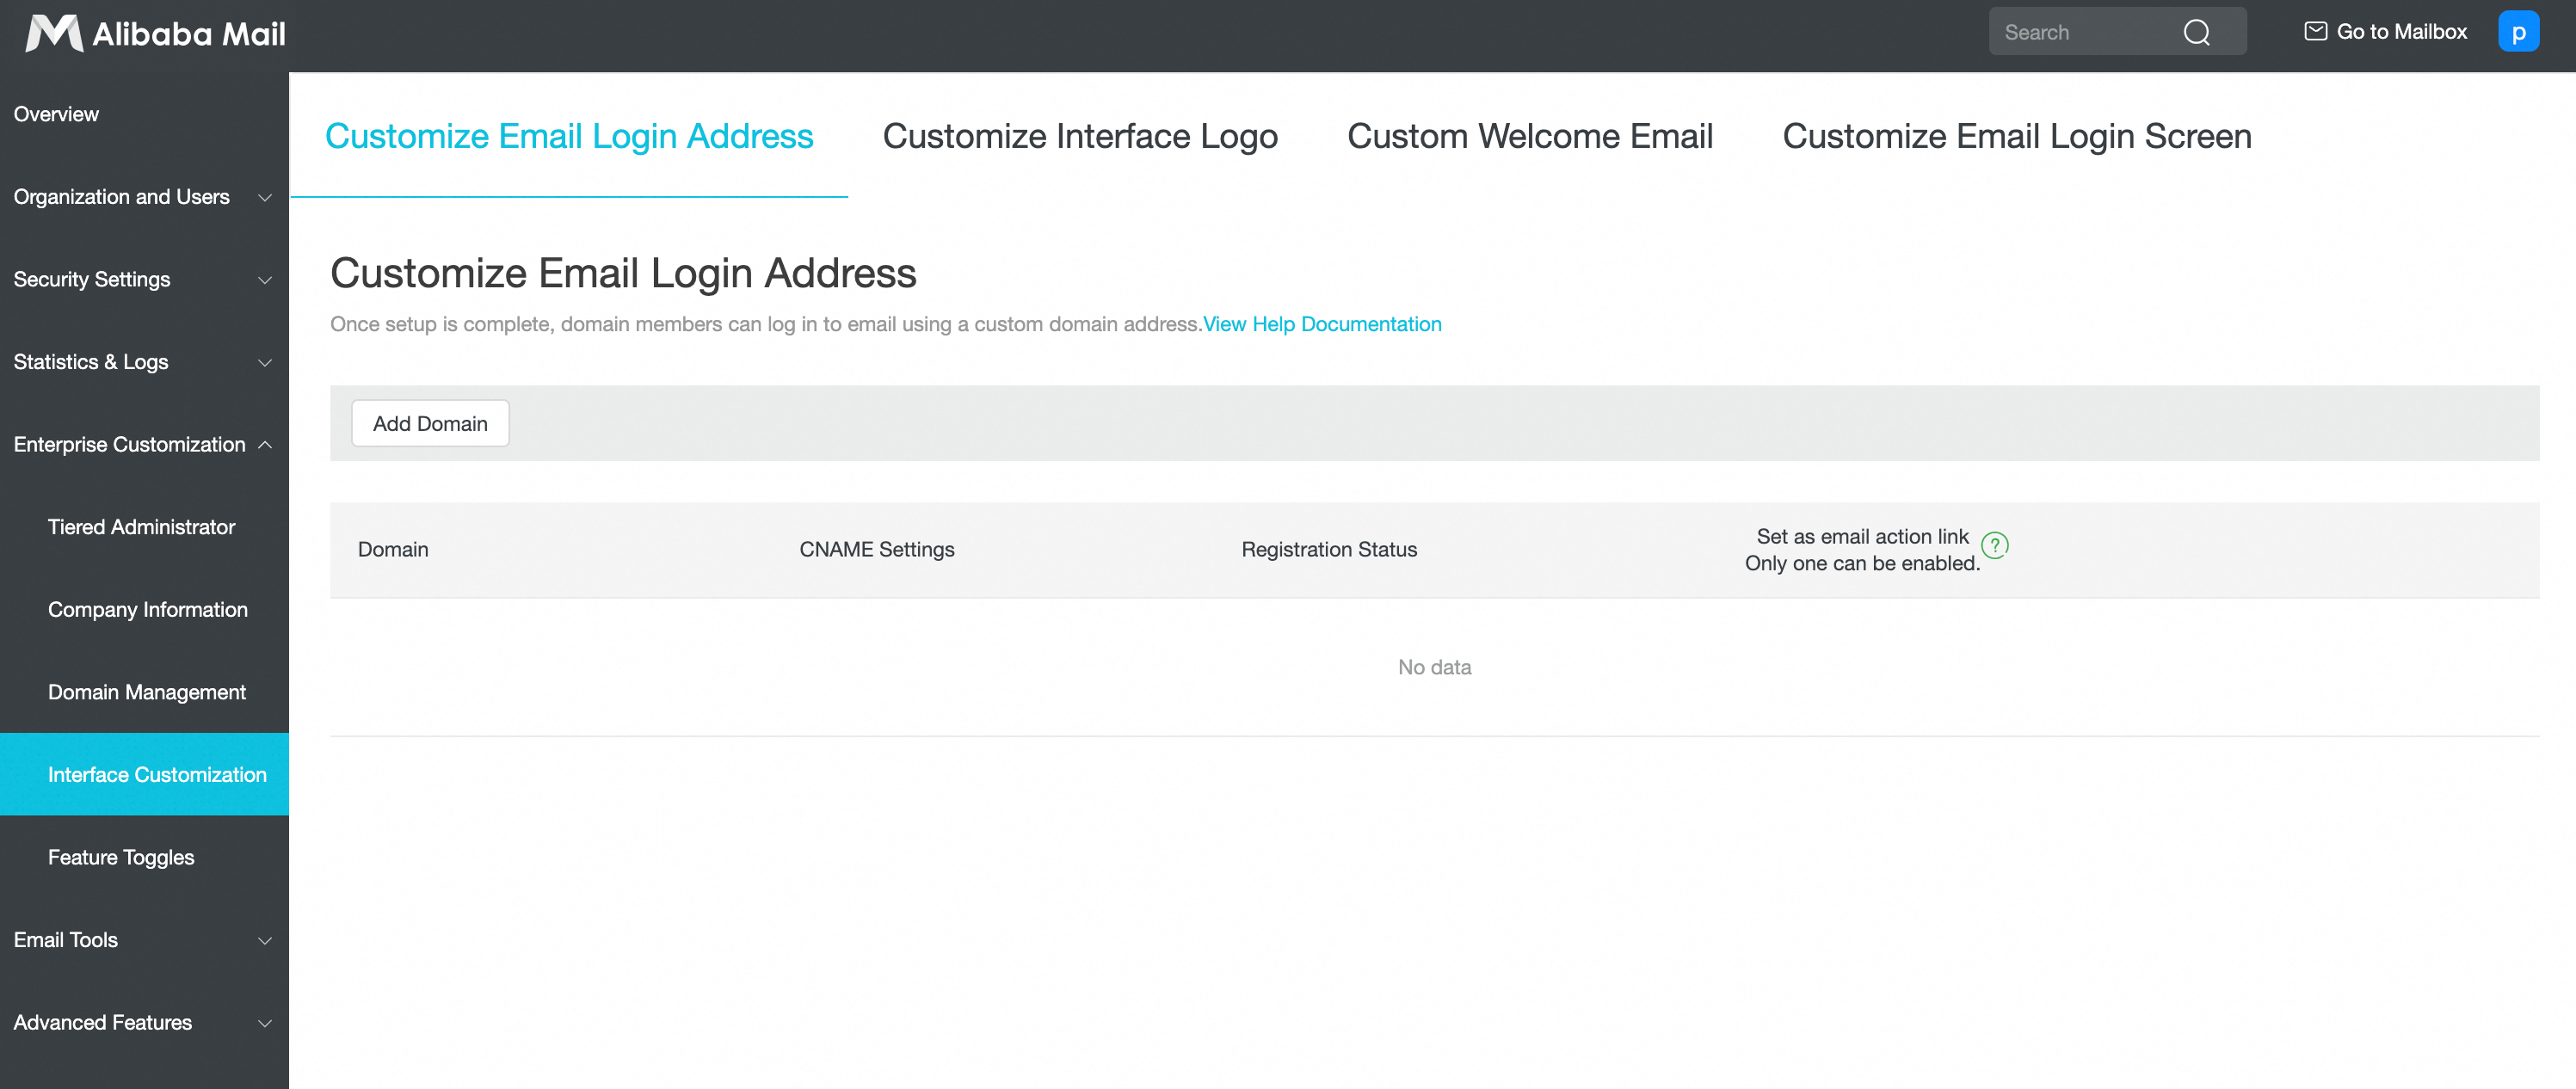Image resolution: width=2576 pixels, height=1089 pixels.
Task: Select Enterprise Customization menu
Action: coord(144,445)
